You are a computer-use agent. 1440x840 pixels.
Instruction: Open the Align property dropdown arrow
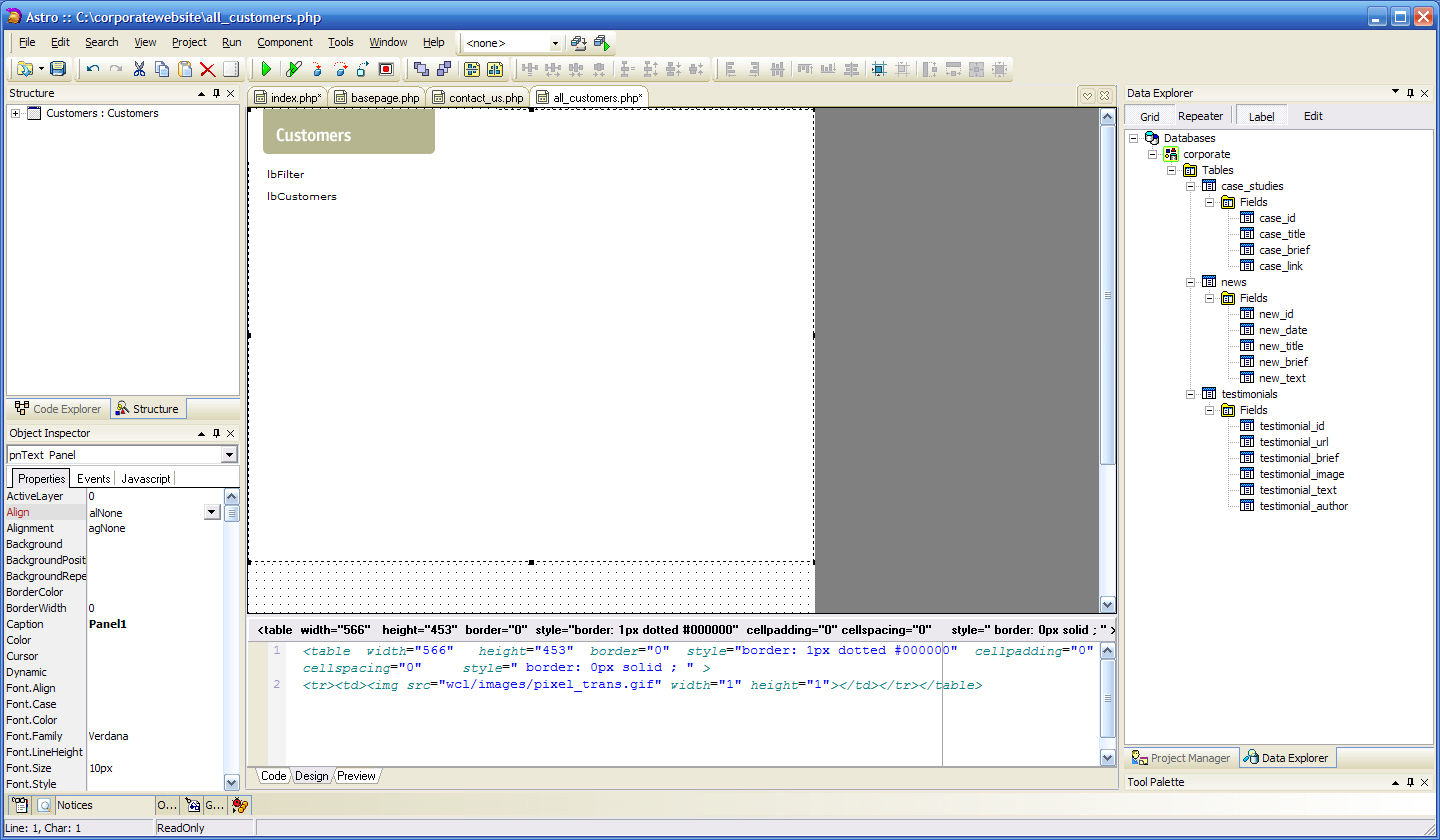(x=211, y=512)
